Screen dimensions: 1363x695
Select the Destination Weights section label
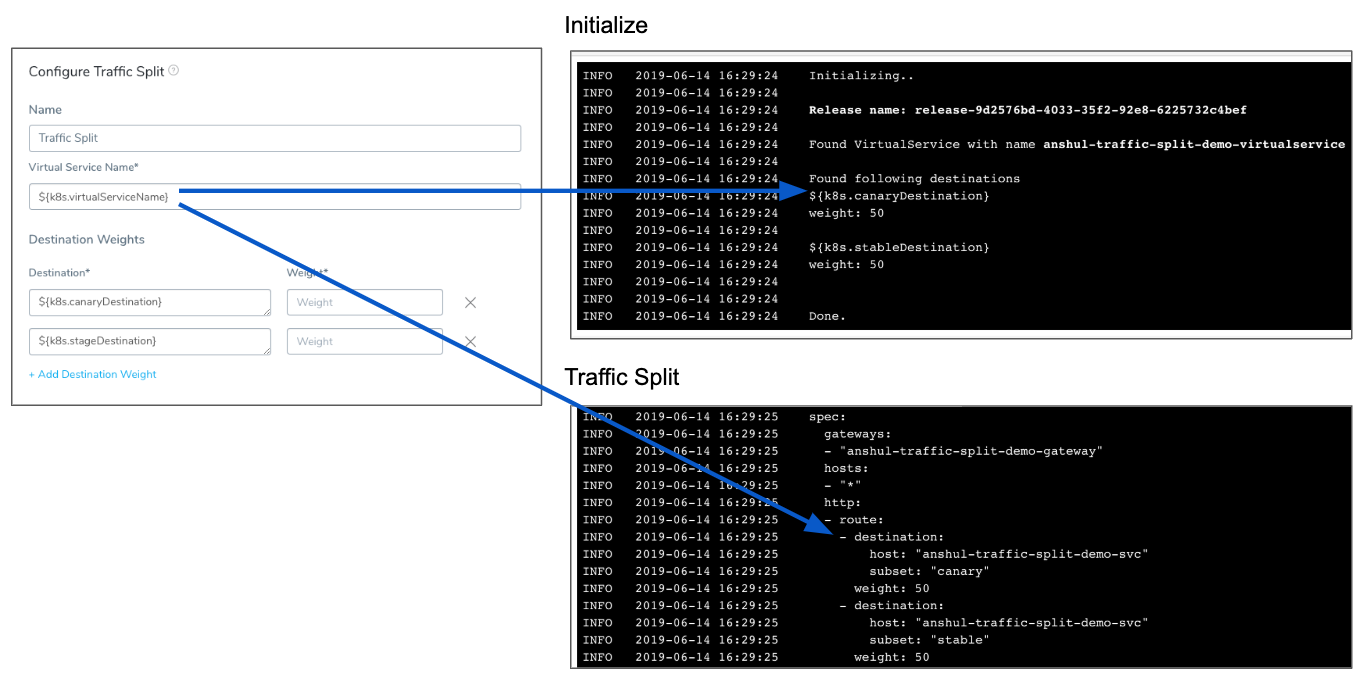click(x=86, y=239)
